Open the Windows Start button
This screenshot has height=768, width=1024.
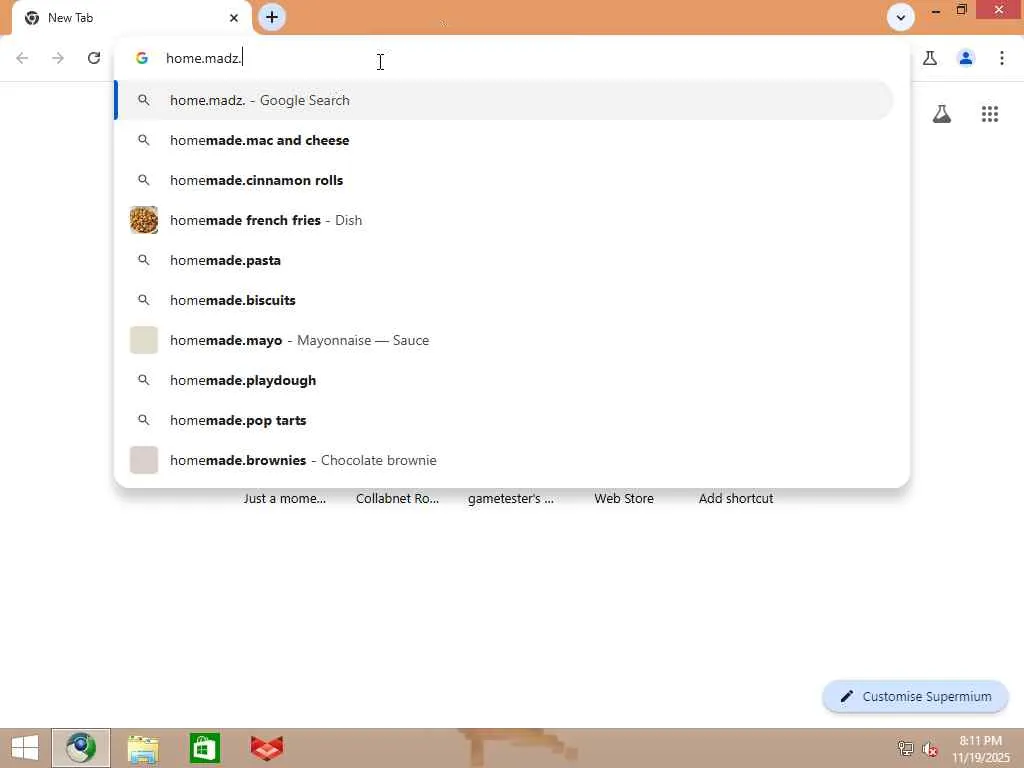pyautogui.click(x=25, y=748)
